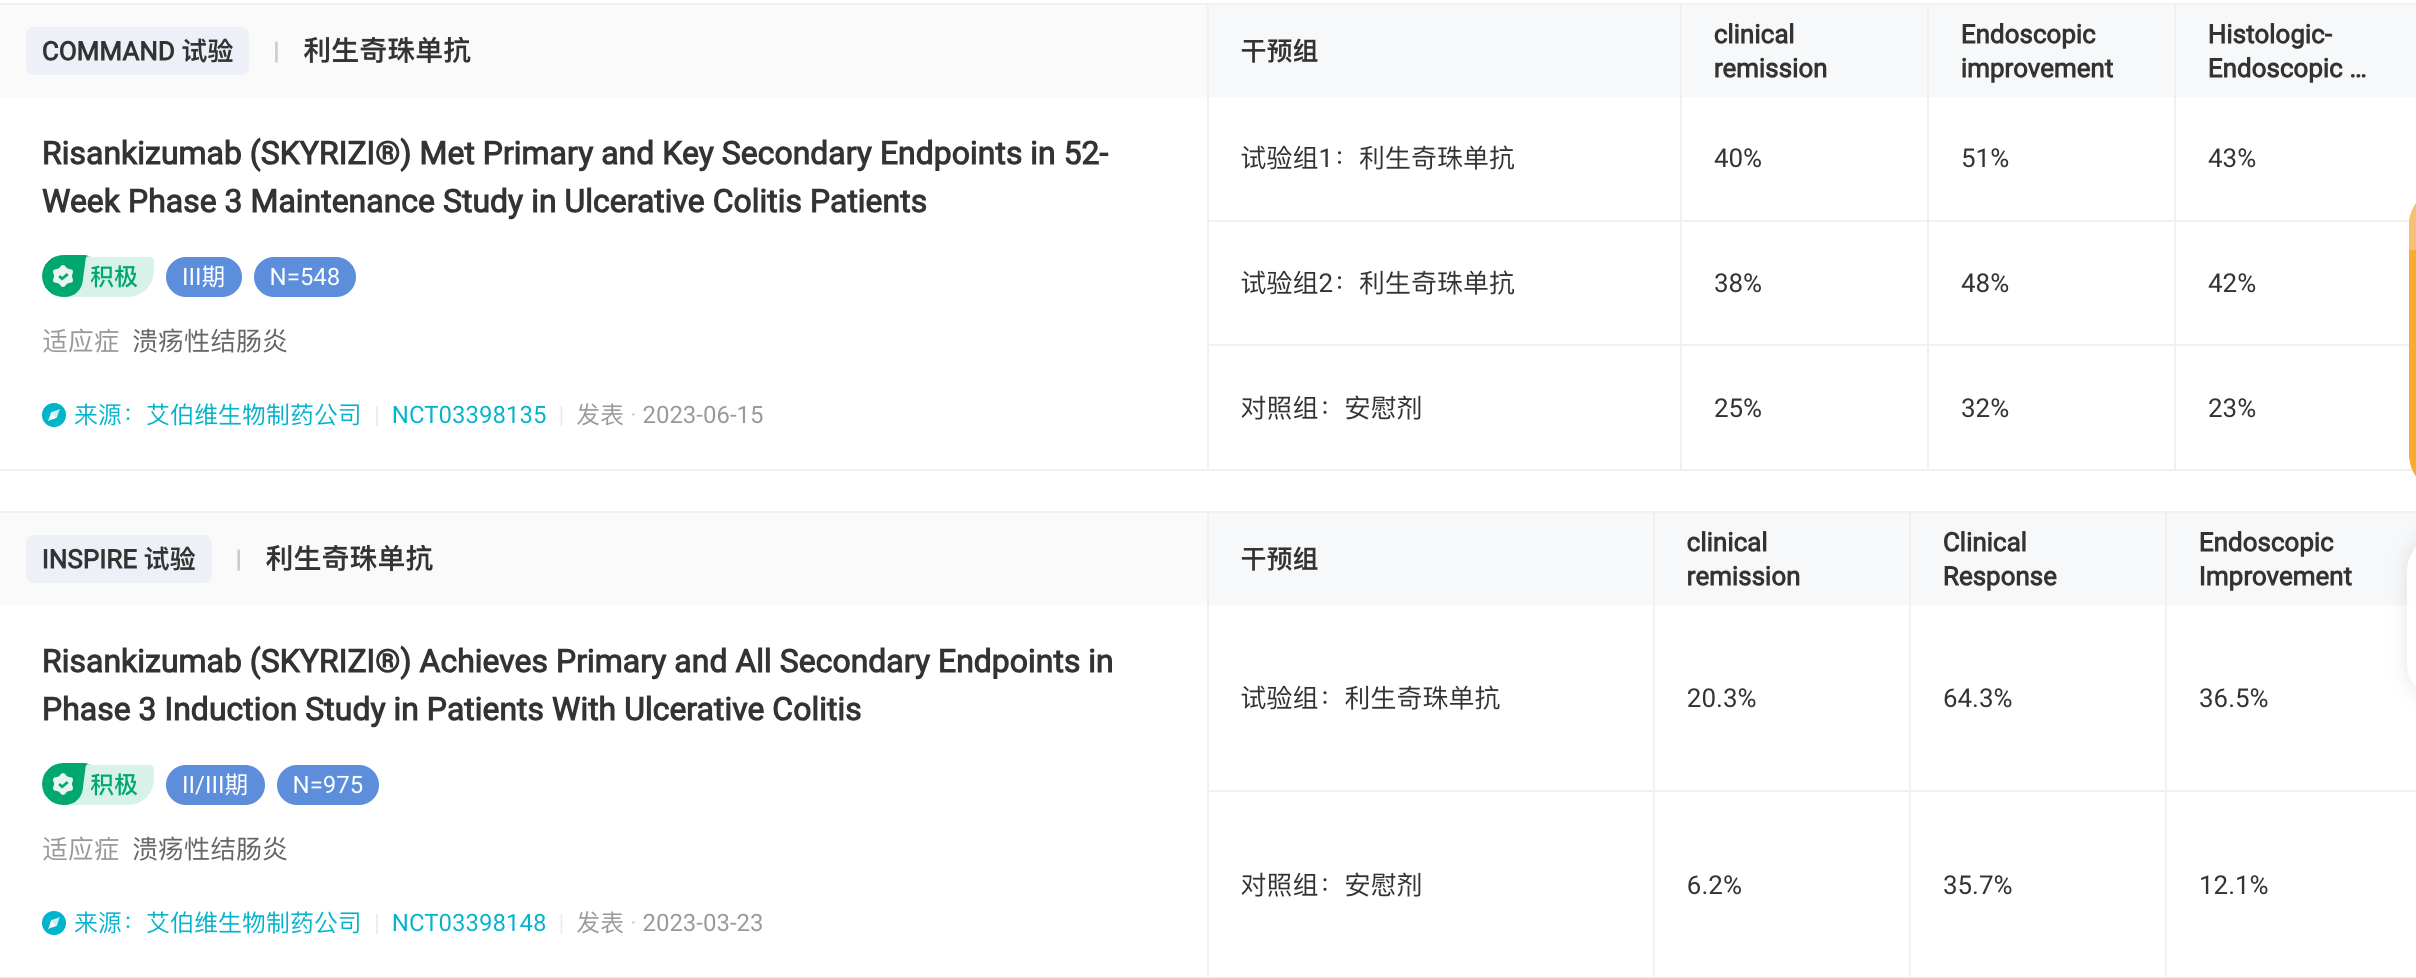Click the 利生奇珠单抗 drug name in COMMAND header
Image resolution: width=2416 pixels, height=978 pixels.
point(387,51)
